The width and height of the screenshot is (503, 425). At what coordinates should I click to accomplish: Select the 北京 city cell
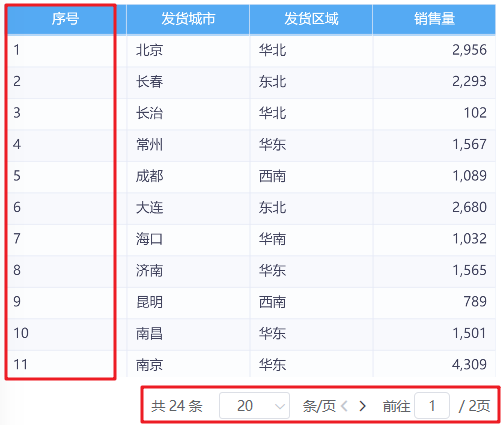(x=188, y=50)
